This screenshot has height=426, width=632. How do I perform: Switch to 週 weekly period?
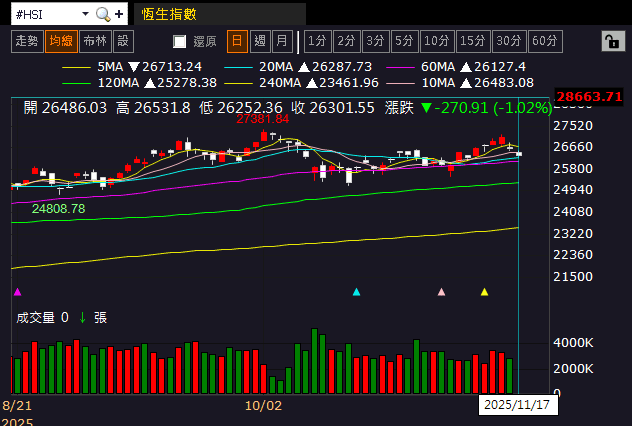point(260,41)
